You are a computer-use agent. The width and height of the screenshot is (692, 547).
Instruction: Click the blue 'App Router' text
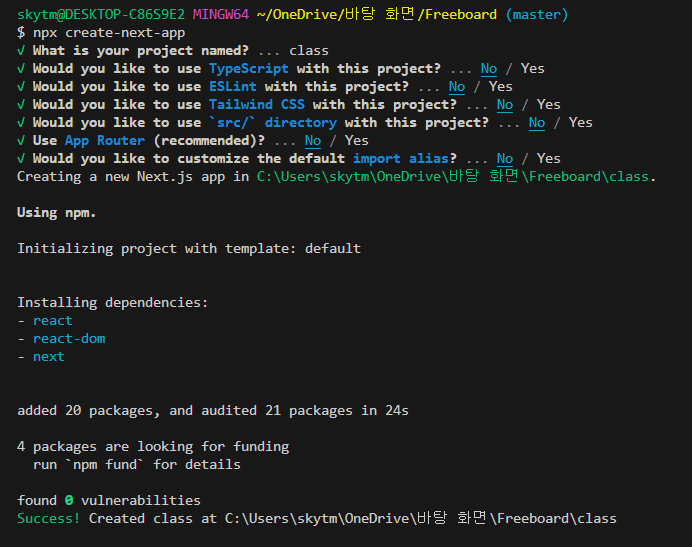tap(105, 141)
